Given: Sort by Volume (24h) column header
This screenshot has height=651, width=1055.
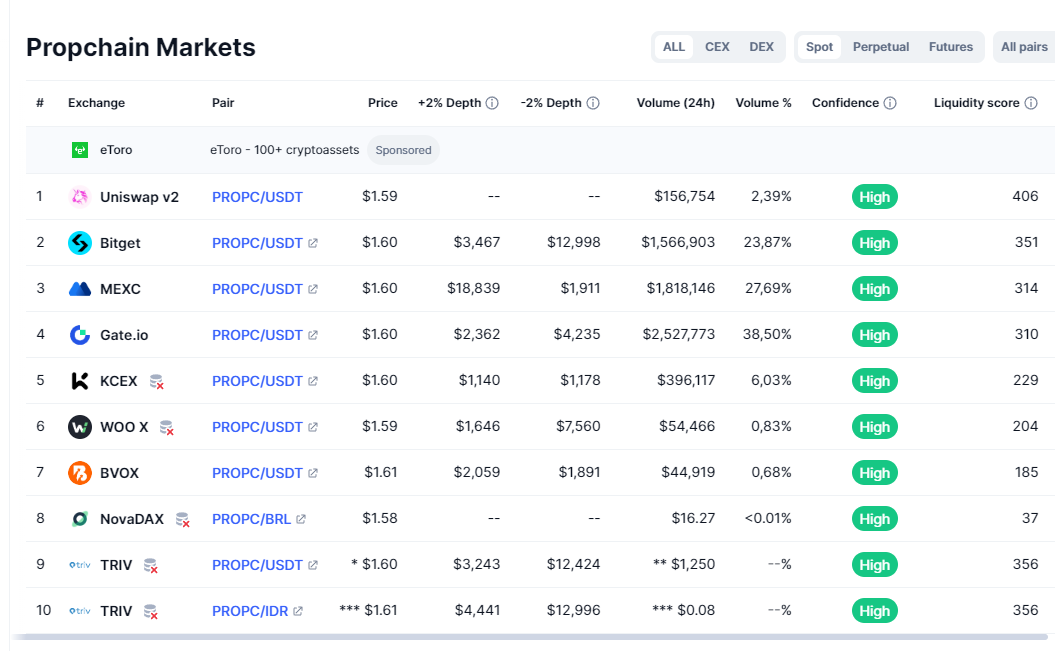Looking at the screenshot, I should tap(676, 103).
